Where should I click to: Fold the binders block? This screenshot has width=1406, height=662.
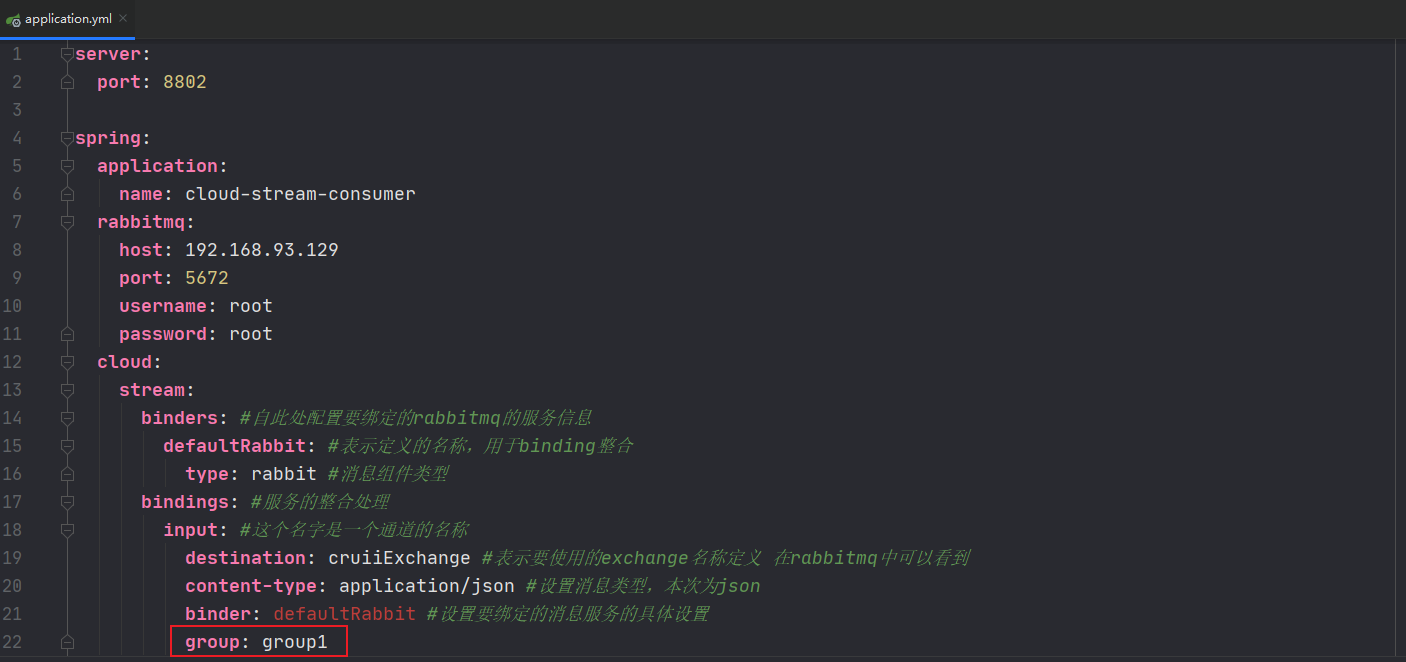pos(67,418)
